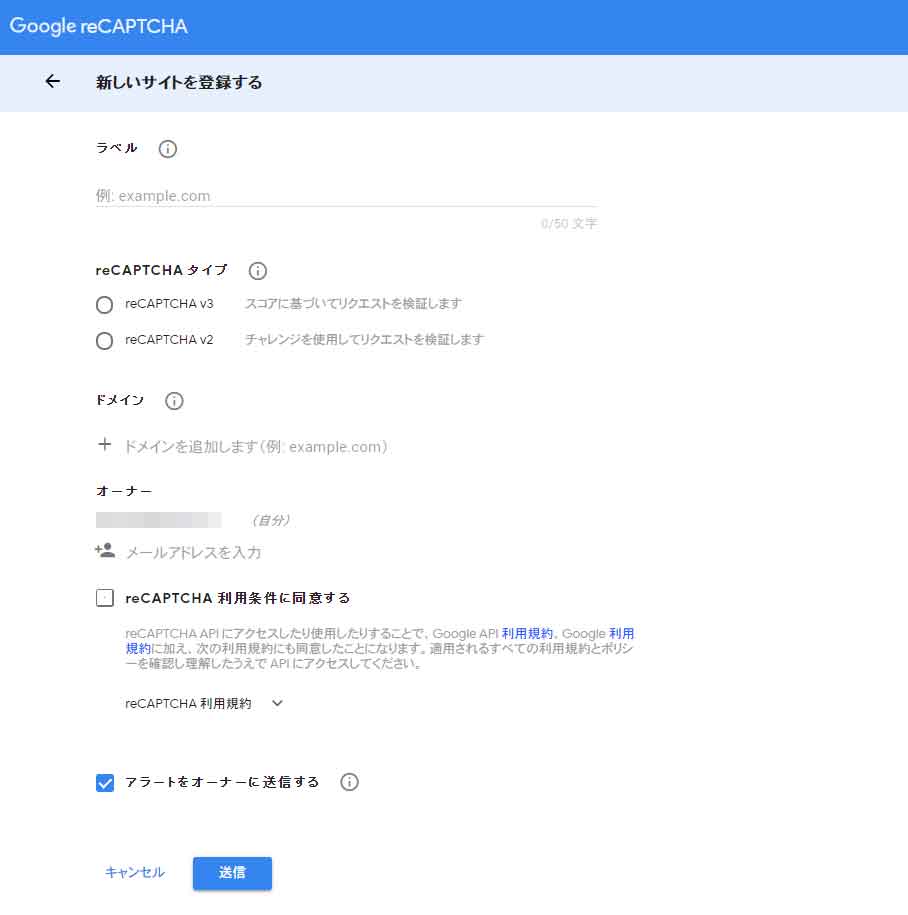The width and height of the screenshot is (908, 915).
Task: Click the キャンセル button
Action: (x=135, y=872)
